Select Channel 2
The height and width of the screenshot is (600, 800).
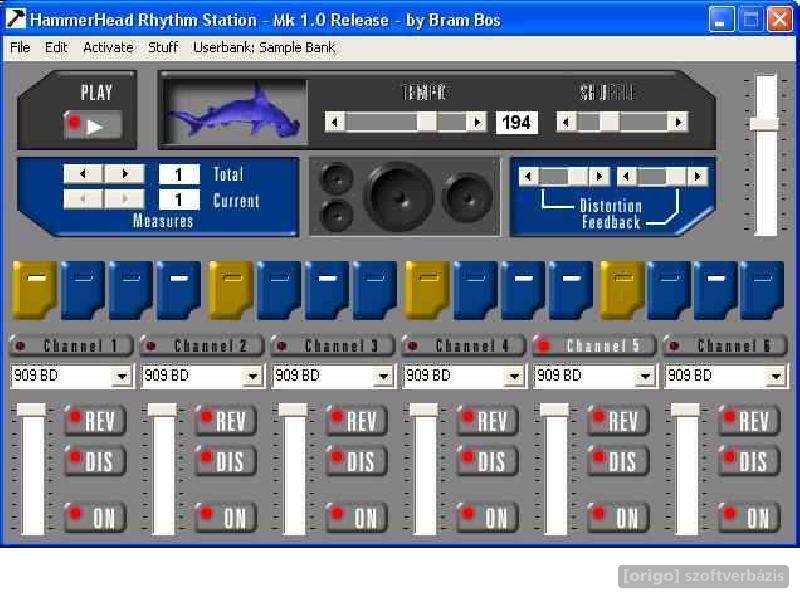click(x=202, y=346)
